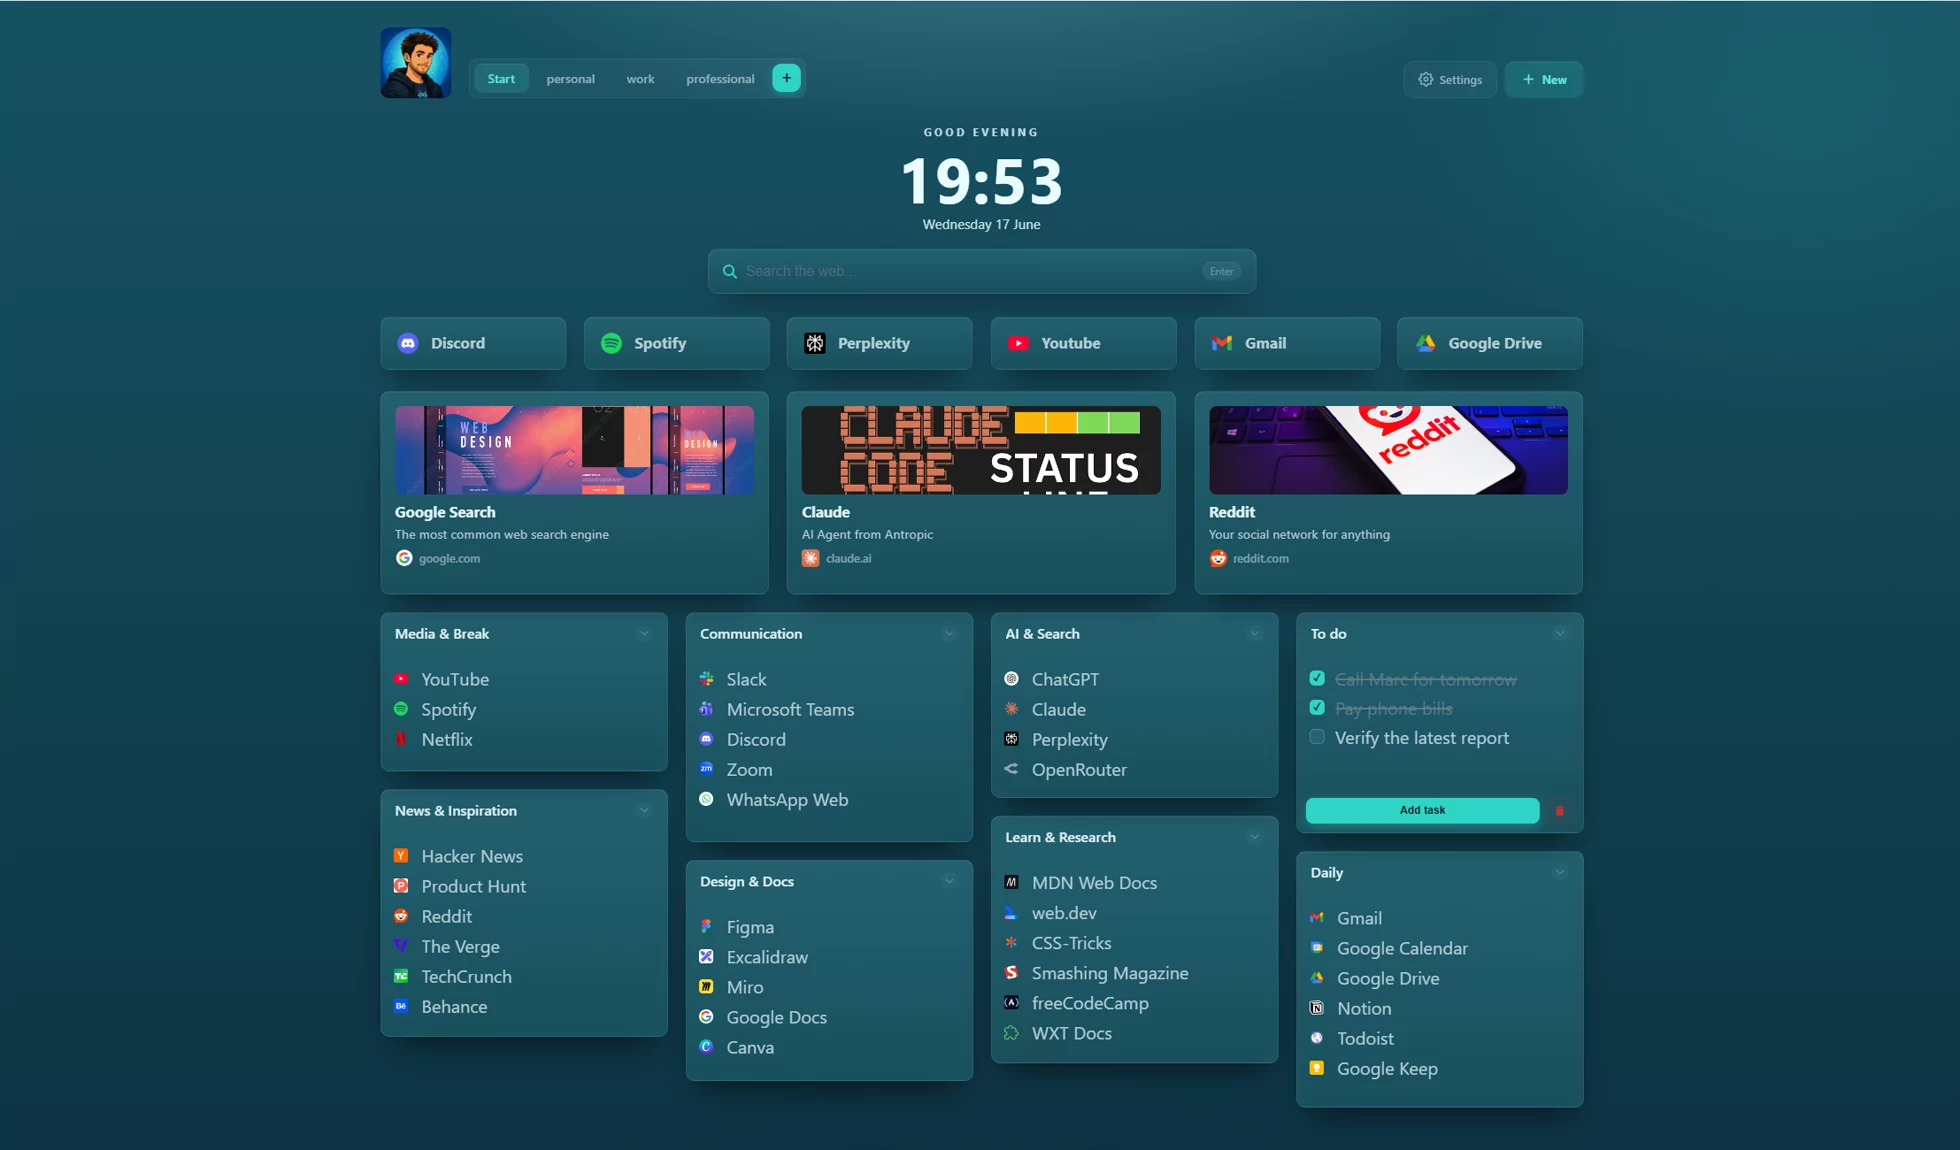Open the Claude Code status thumbnail

click(981, 450)
